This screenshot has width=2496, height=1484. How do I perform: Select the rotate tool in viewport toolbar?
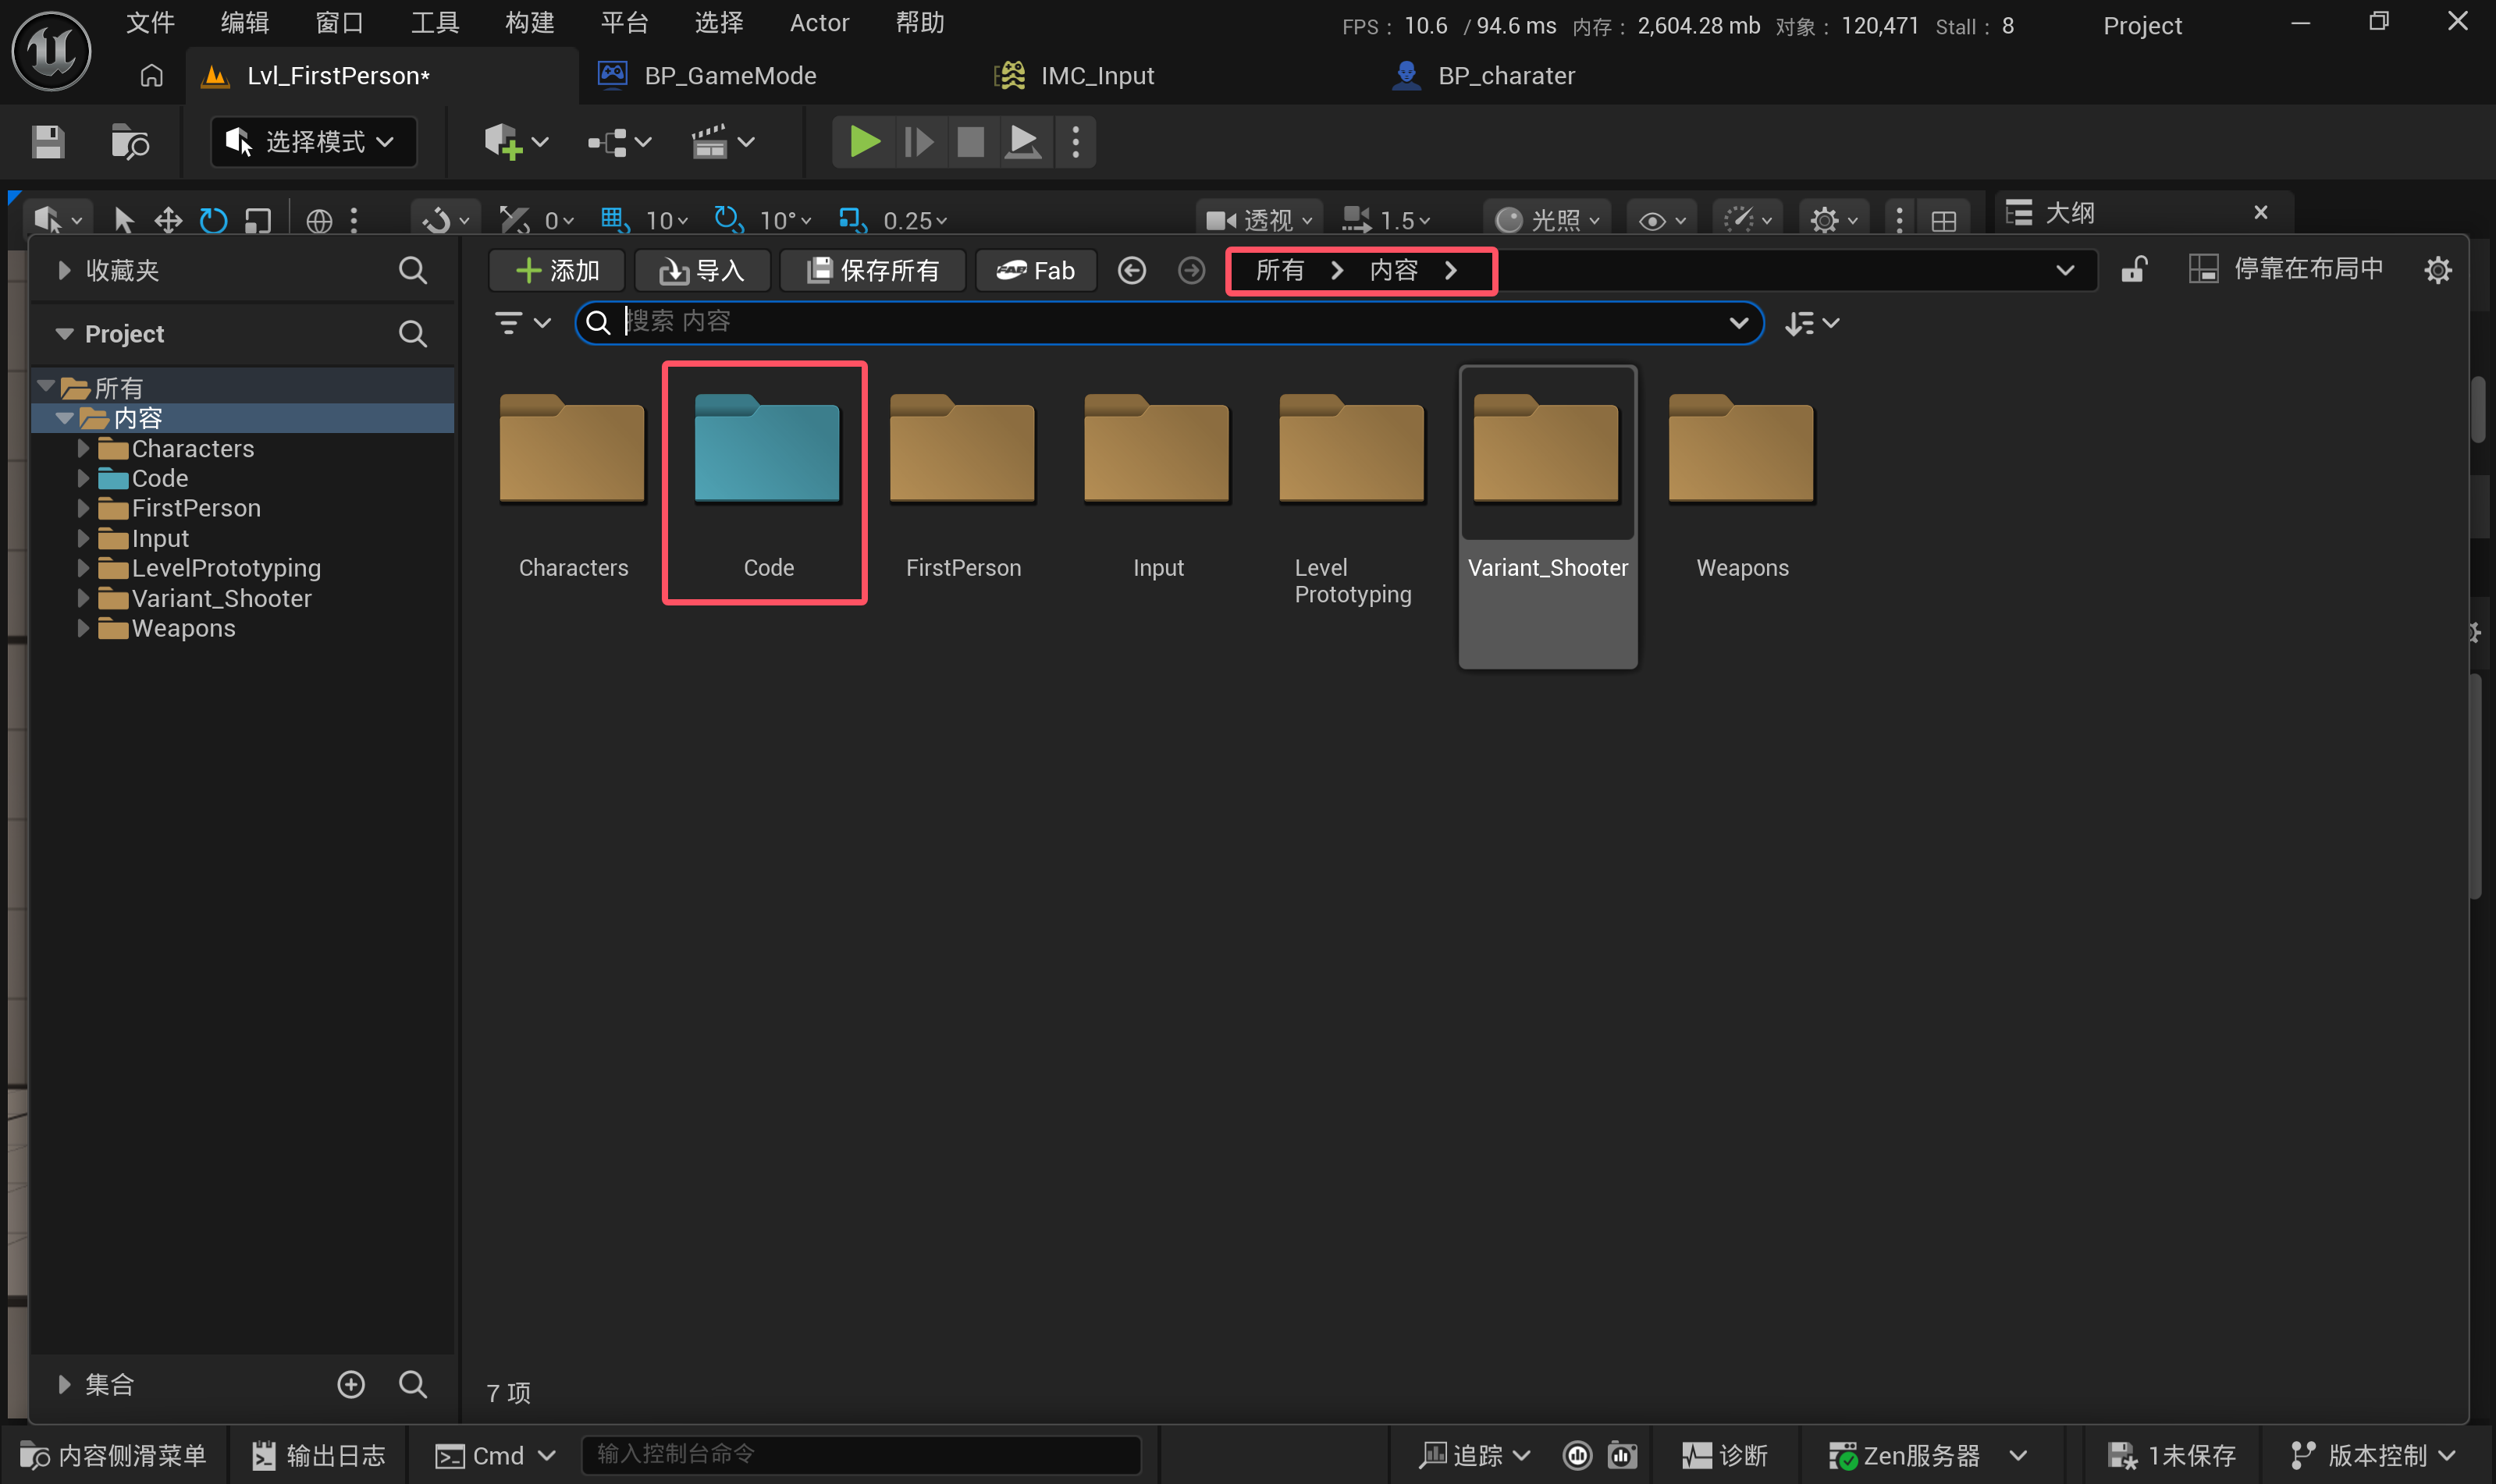(213, 220)
